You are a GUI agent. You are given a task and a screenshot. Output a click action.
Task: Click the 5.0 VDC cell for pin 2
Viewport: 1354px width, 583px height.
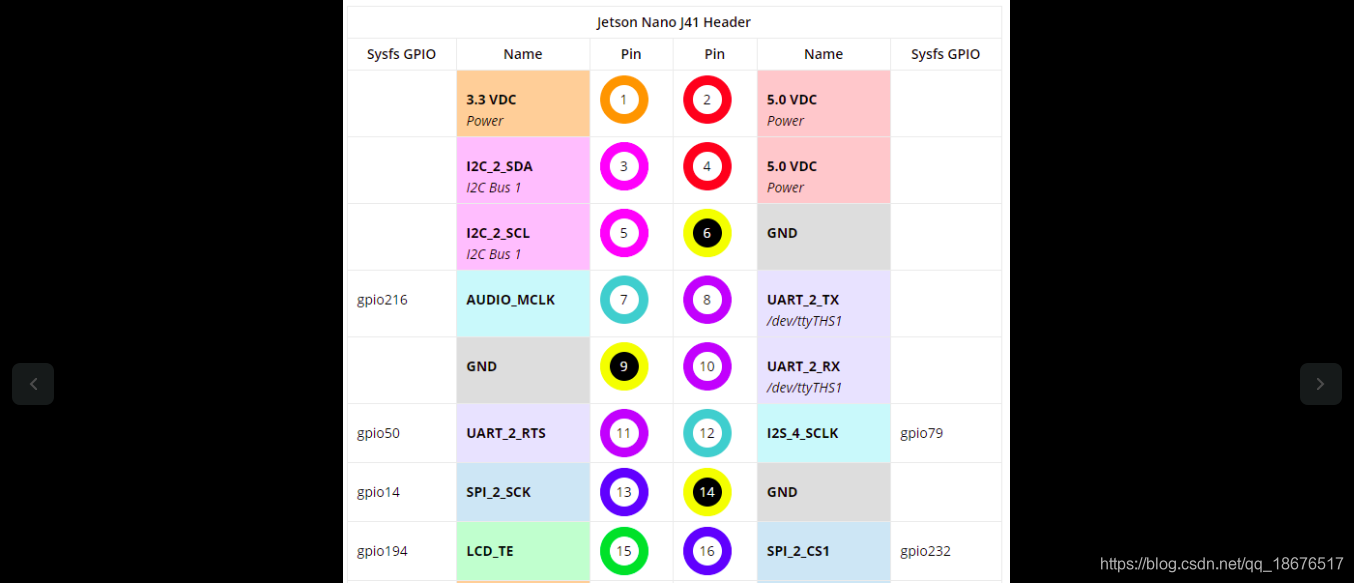click(824, 104)
